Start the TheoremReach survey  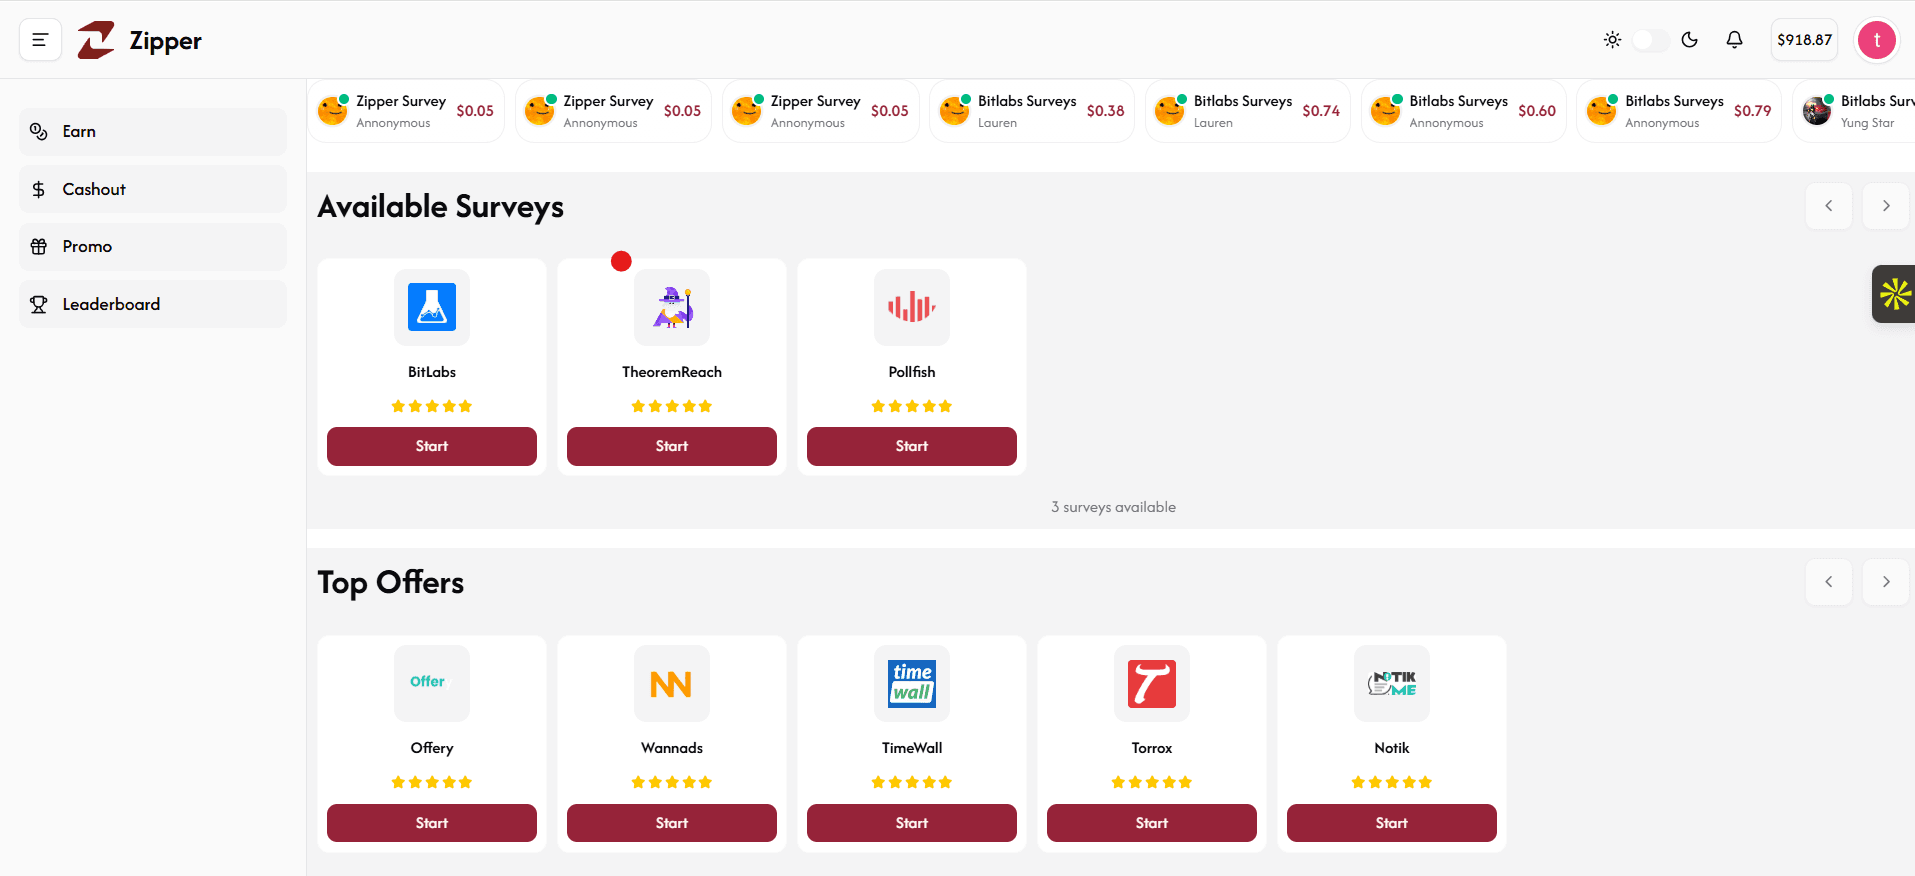tap(671, 446)
